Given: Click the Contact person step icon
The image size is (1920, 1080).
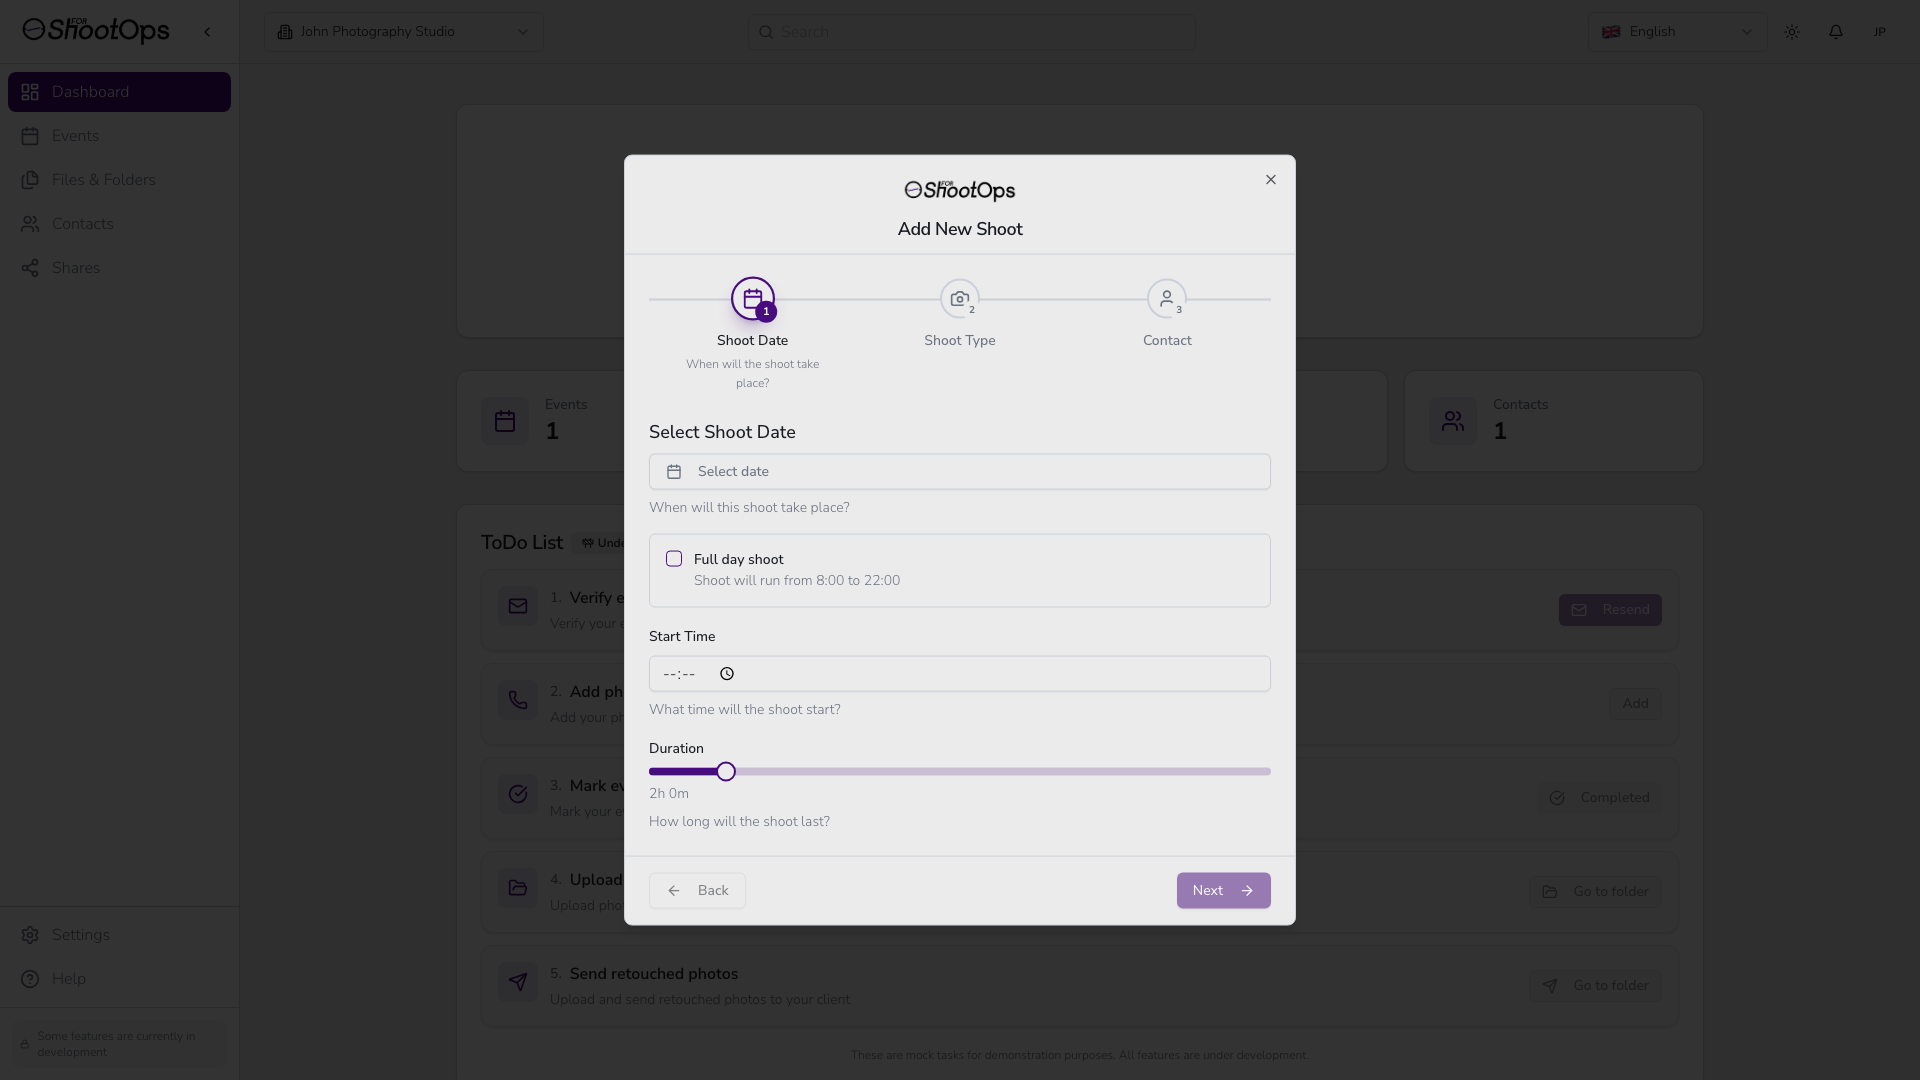Looking at the screenshot, I should coord(1166,298).
